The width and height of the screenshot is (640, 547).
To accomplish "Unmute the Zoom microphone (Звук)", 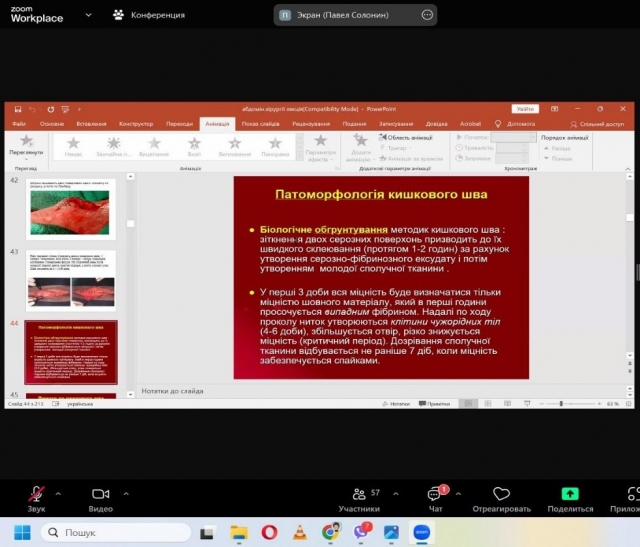I will pyautogui.click(x=36, y=494).
